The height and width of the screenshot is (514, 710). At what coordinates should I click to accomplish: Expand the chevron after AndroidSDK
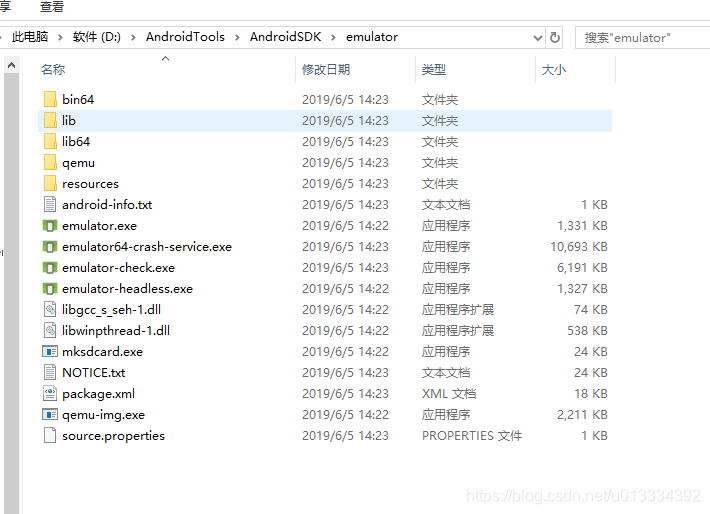(333, 37)
